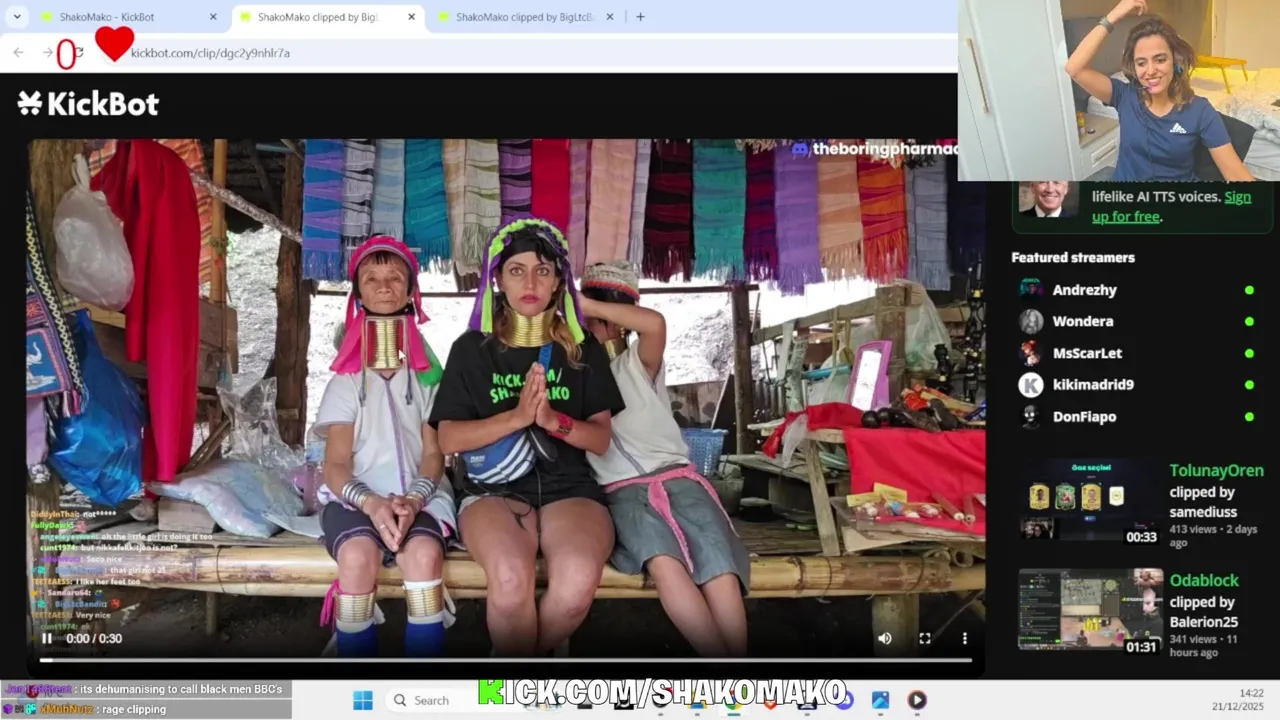
Task: Open the KickBot home logo
Action: click(x=88, y=103)
